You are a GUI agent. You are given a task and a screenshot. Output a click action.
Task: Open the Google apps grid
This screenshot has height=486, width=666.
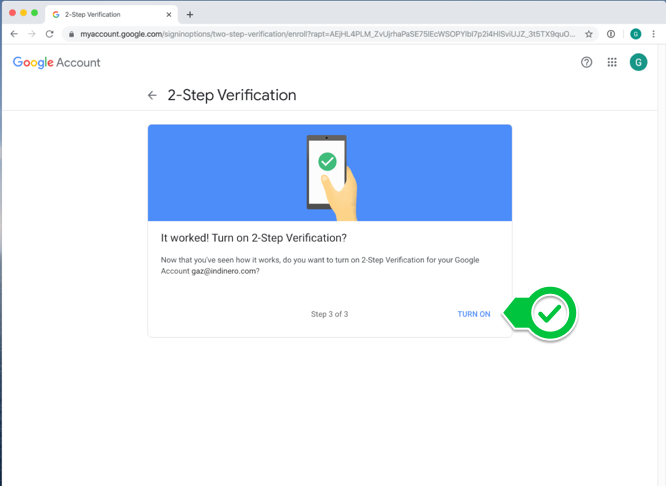coord(612,62)
